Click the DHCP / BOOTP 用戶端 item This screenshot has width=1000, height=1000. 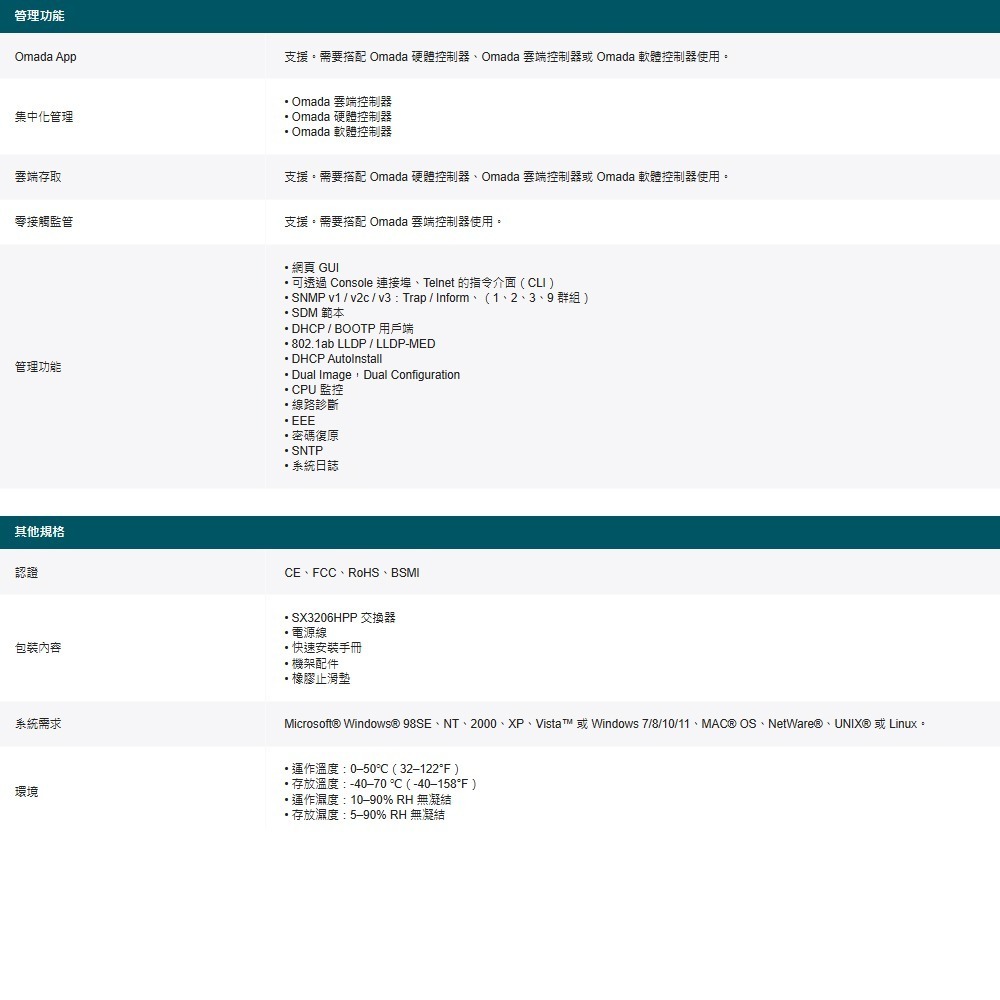pyautogui.click(x=349, y=328)
